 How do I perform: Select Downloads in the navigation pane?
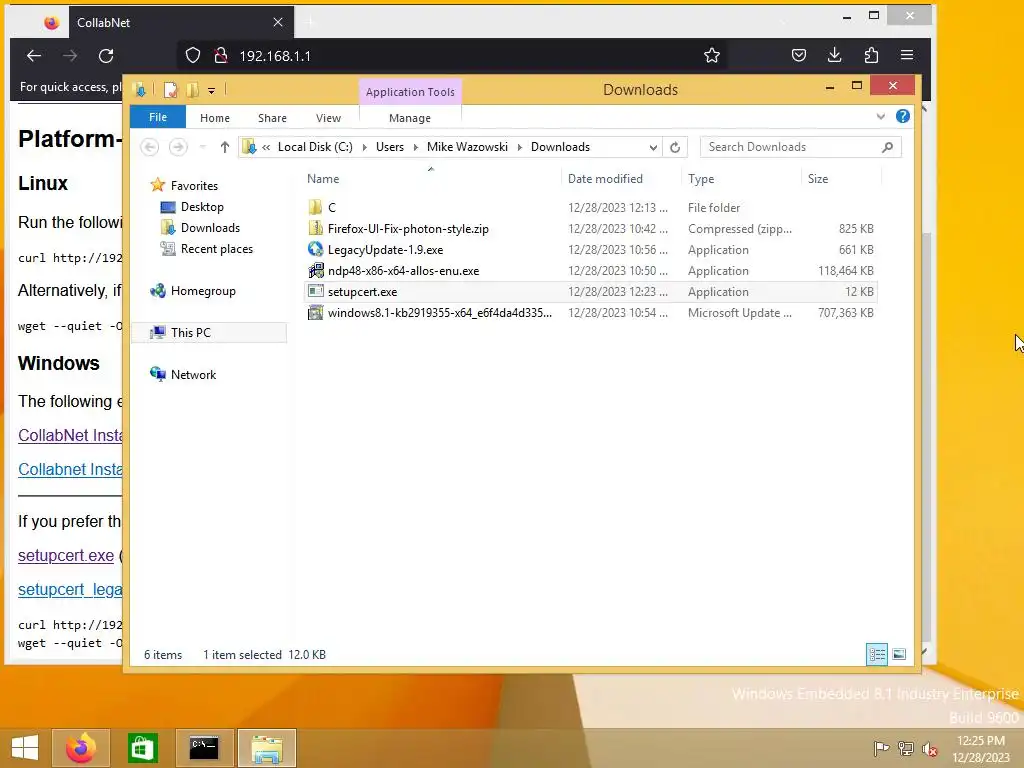pyautogui.click(x=210, y=228)
